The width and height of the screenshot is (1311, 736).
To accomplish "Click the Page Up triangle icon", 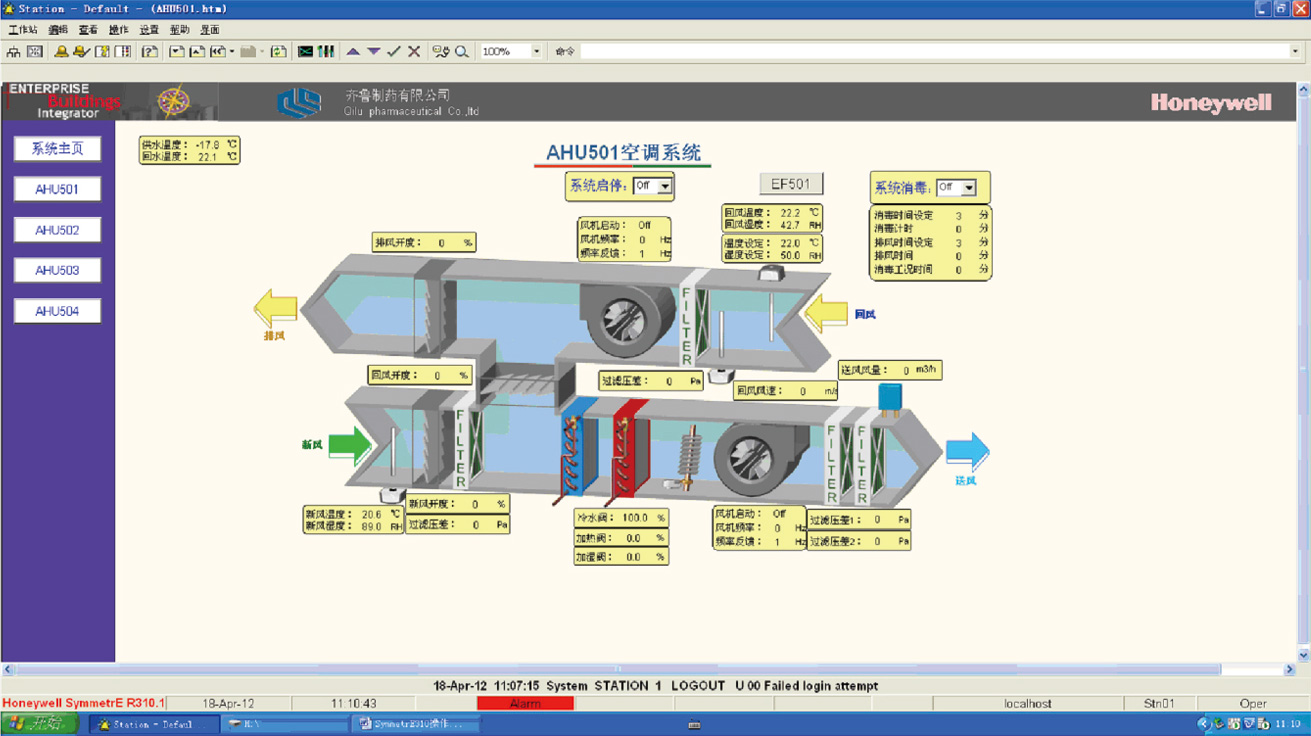I will [x=353, y=51].
